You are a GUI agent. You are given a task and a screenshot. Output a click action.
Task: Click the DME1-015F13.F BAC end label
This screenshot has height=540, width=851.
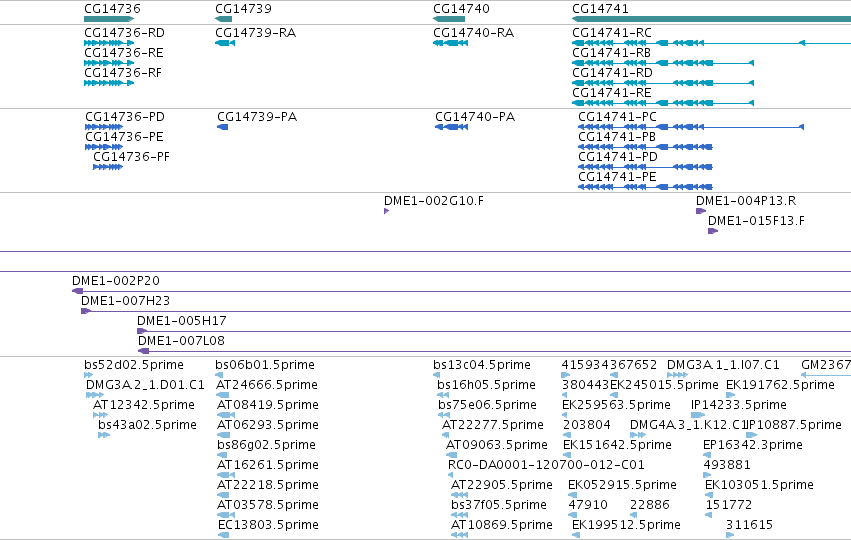point(757,221)
